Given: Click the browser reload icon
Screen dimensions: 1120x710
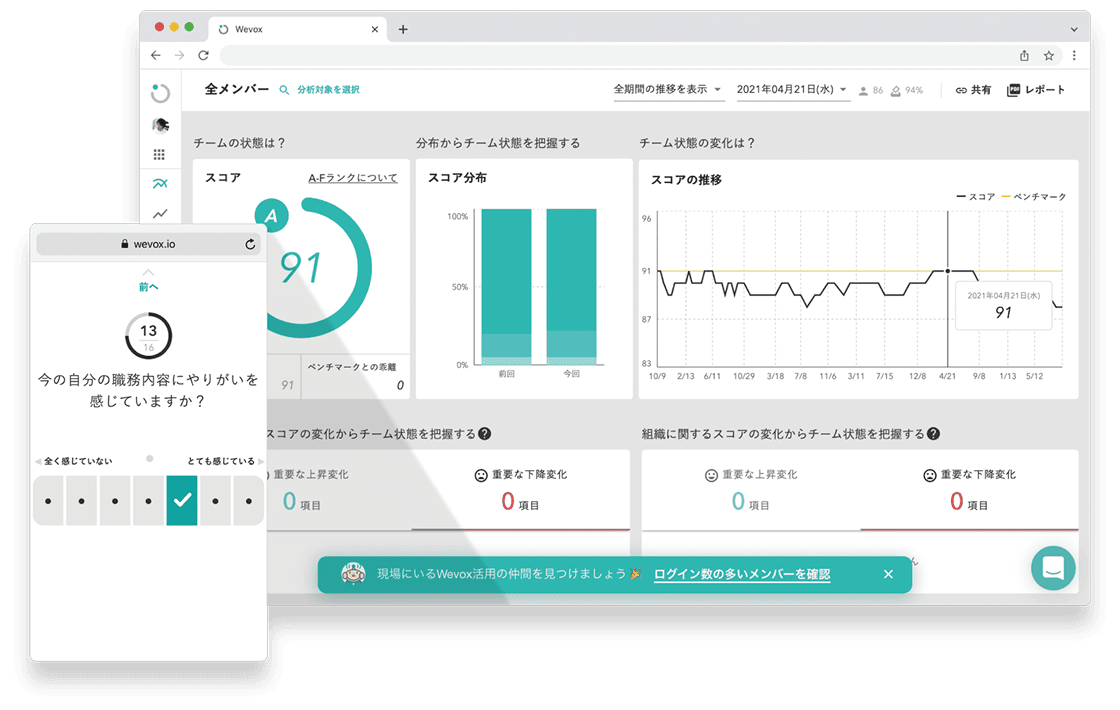Looking at the screenshot, I should point(204,56).
